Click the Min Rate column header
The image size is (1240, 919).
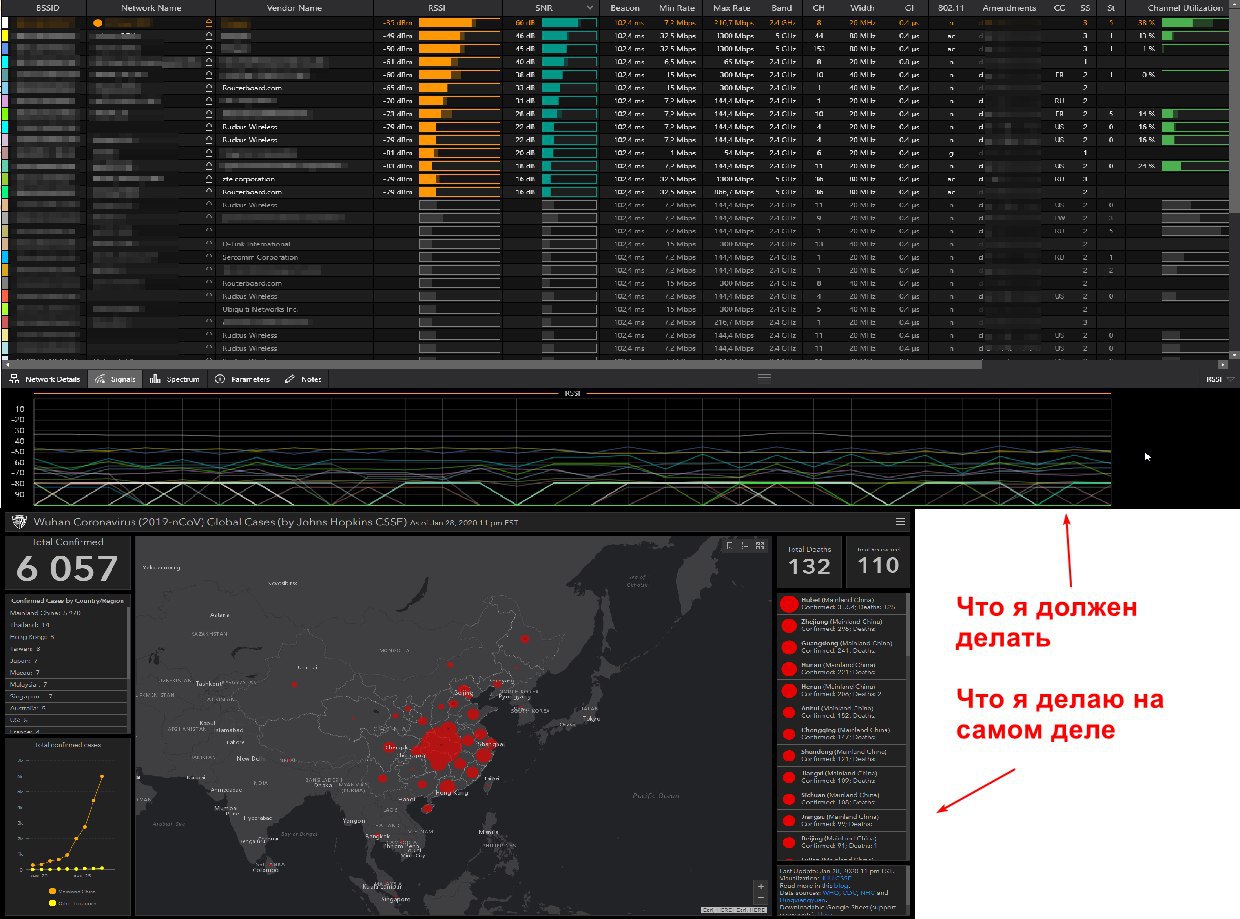678,7
